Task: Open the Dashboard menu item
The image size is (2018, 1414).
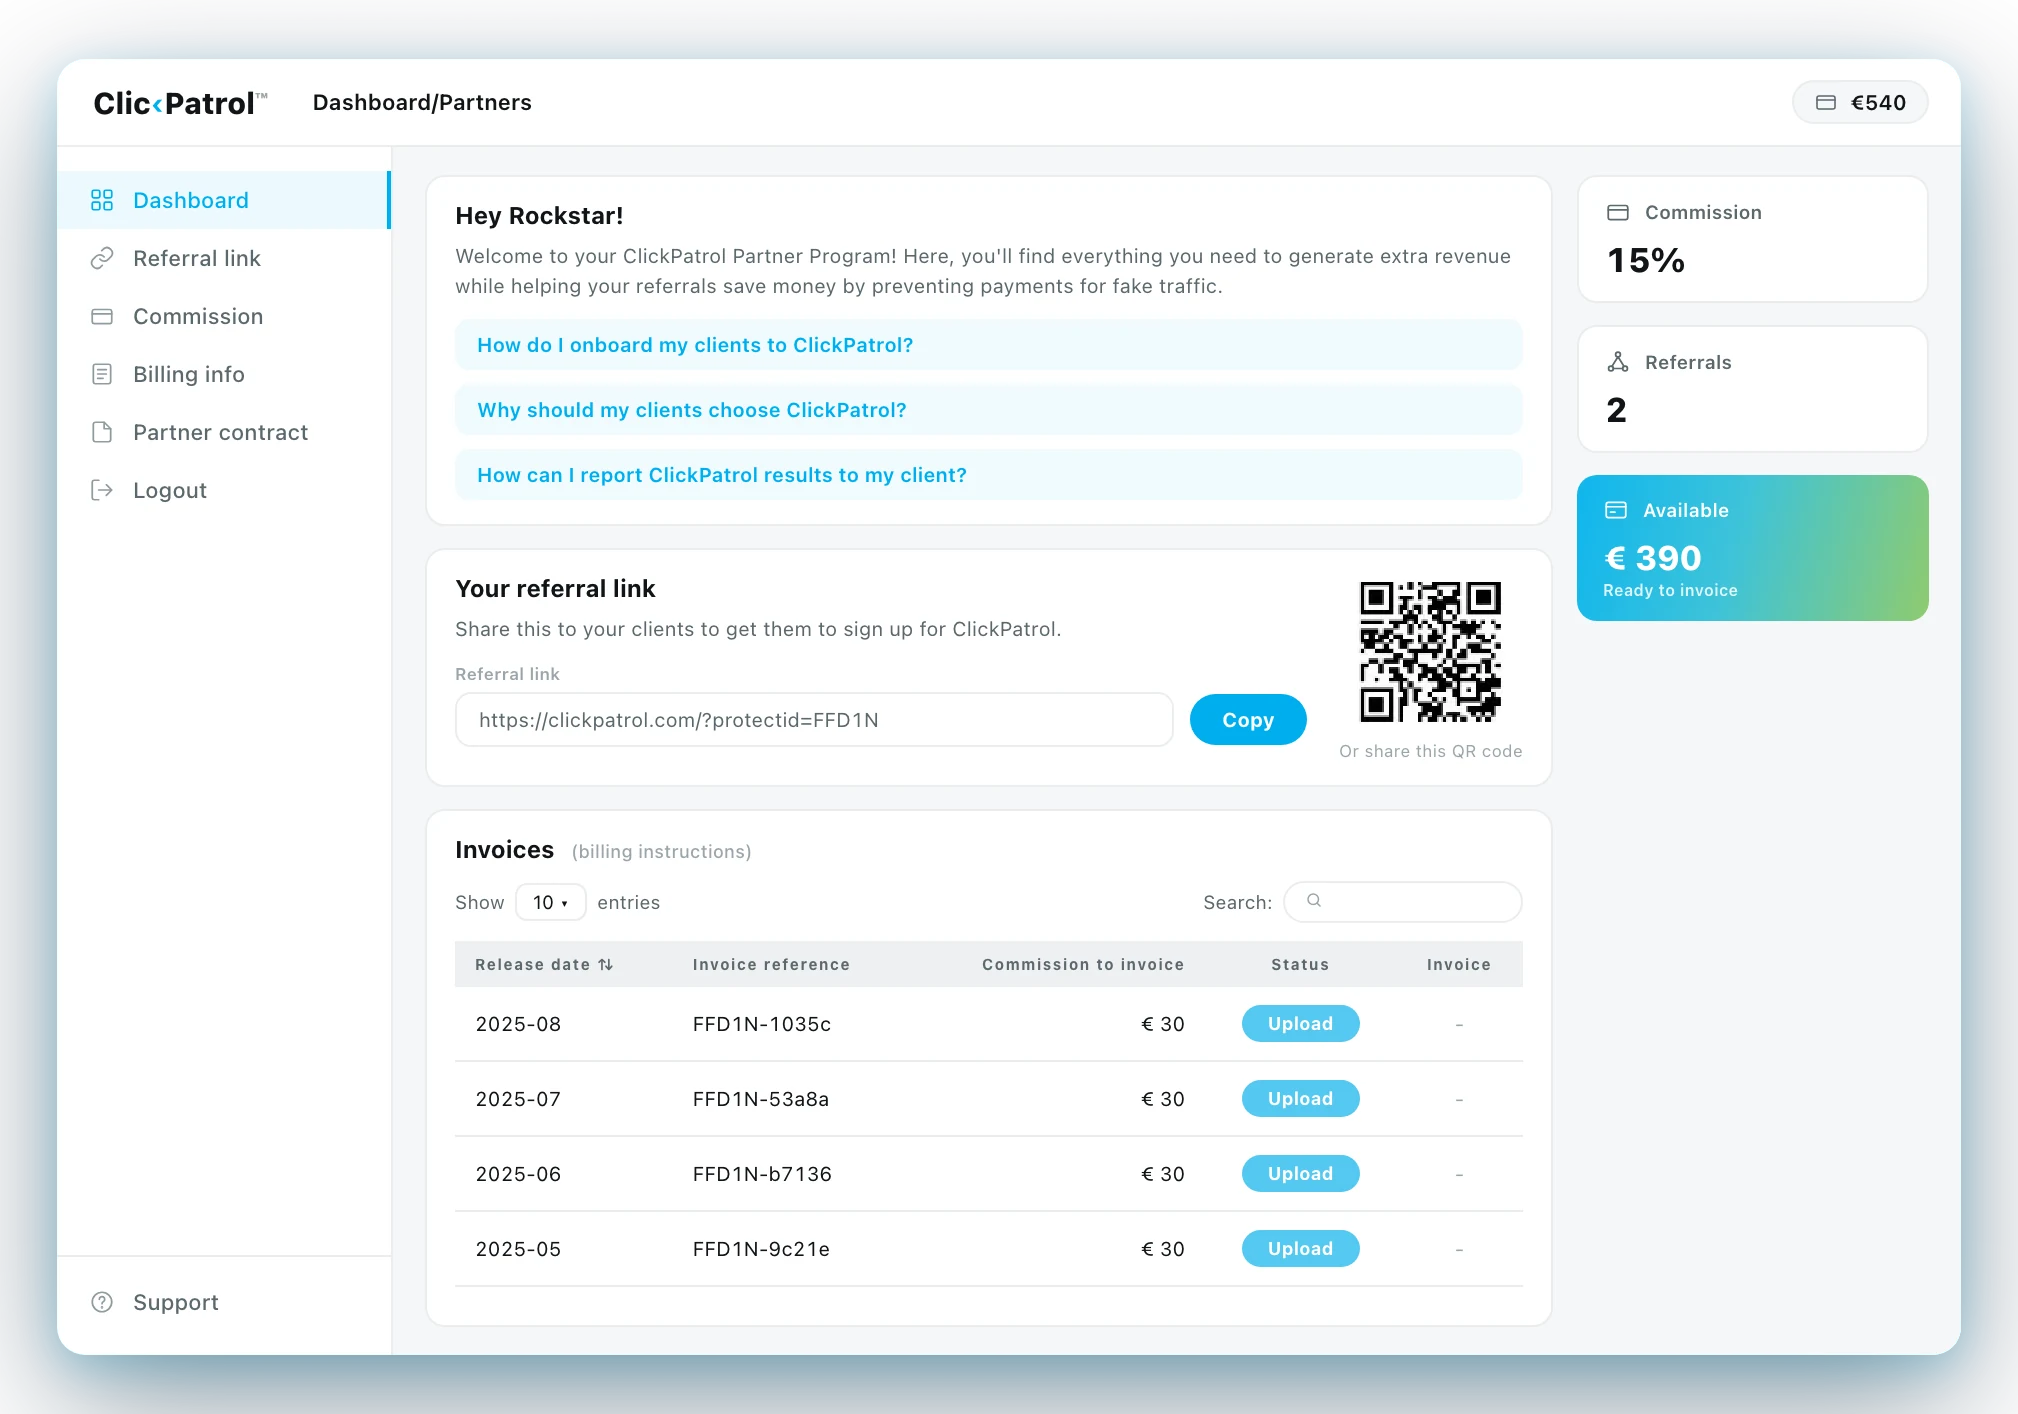Action: [x=224, y=200]
